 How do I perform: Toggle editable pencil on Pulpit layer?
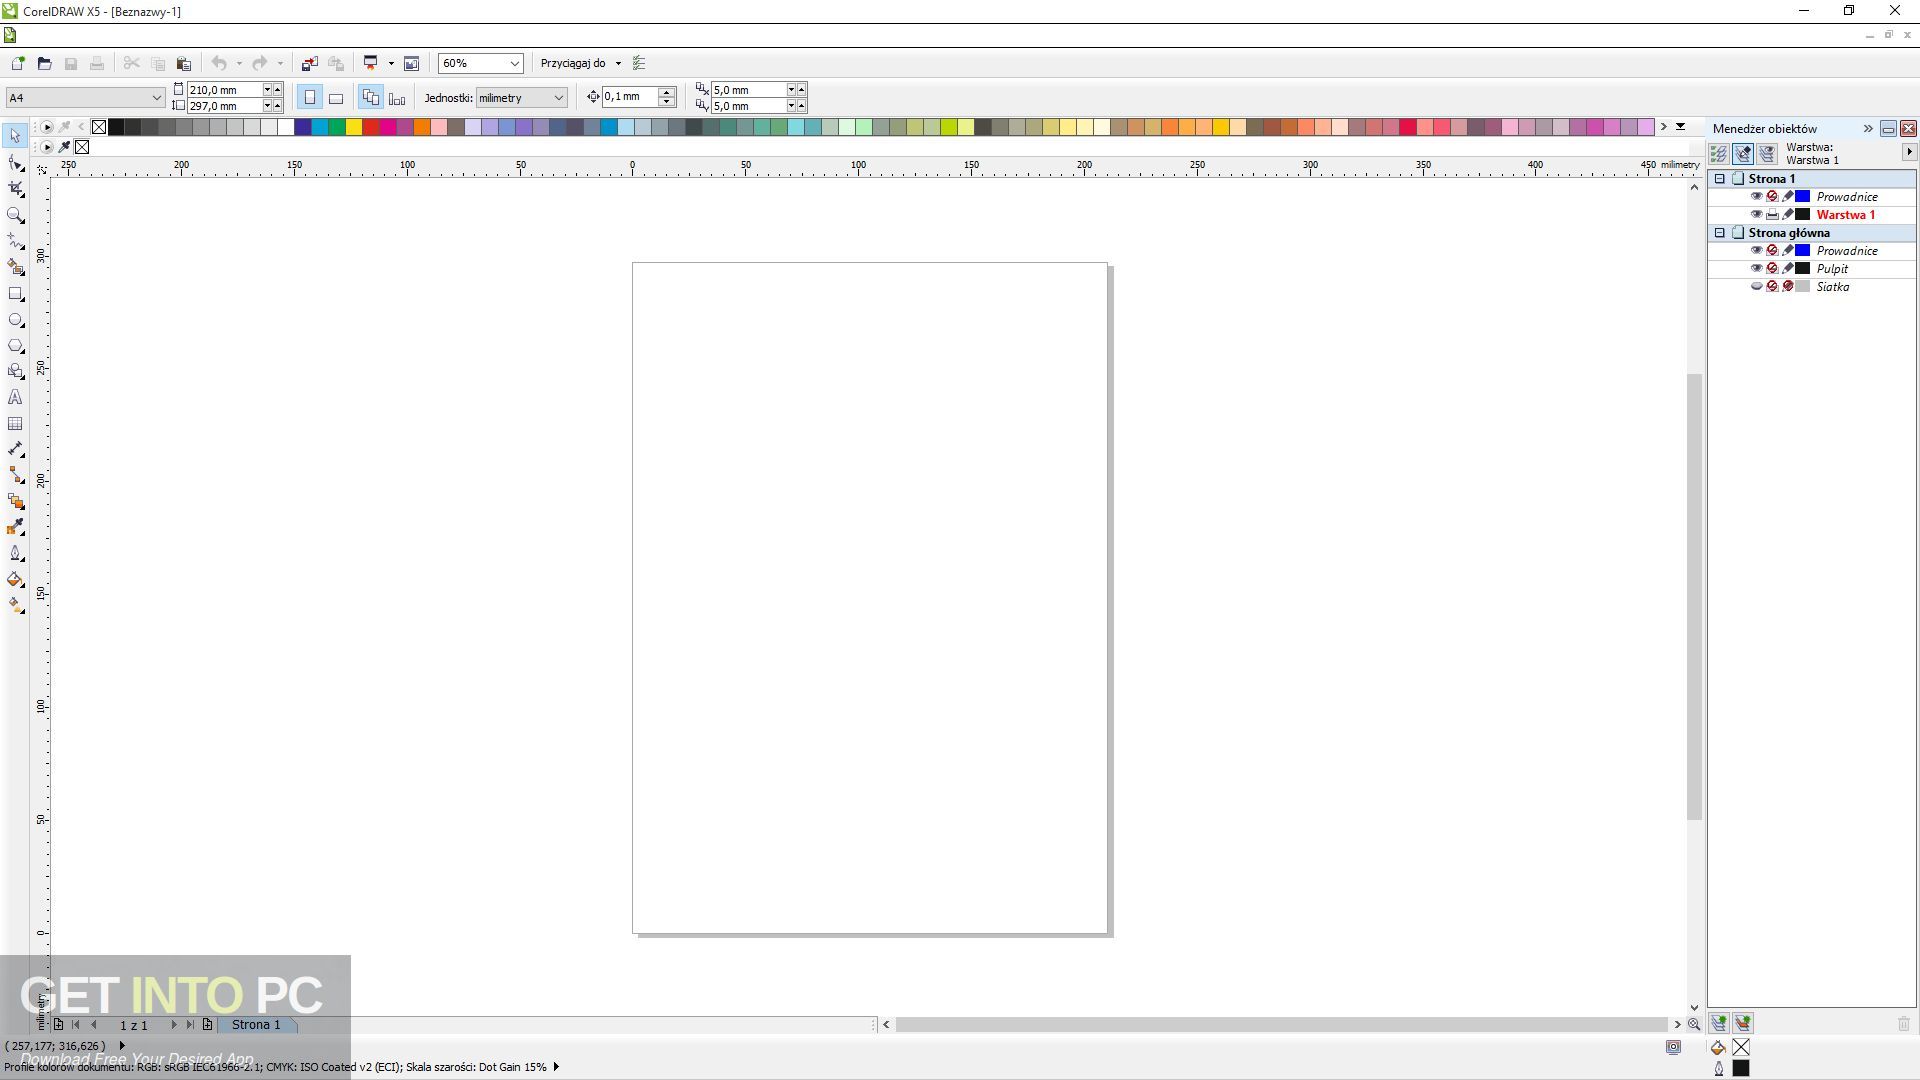click(1788, 268)
